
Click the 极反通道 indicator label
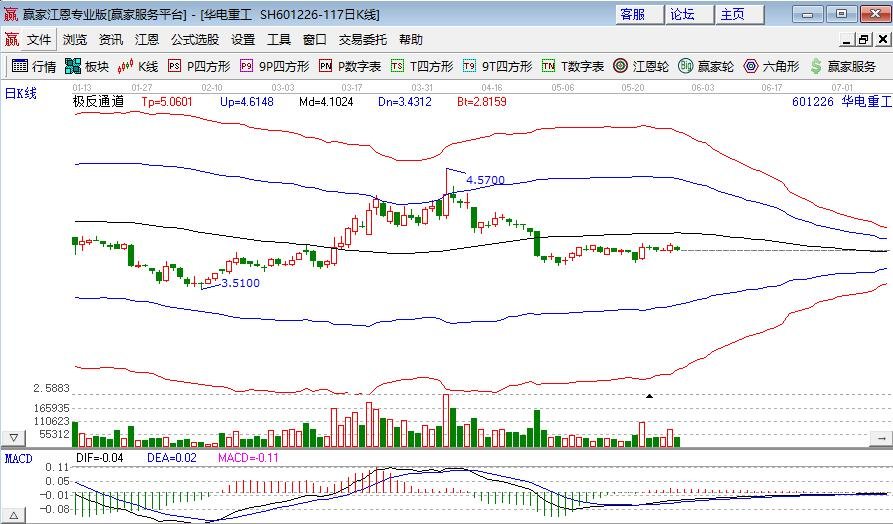pyautogui.click(x=99, y=102)
